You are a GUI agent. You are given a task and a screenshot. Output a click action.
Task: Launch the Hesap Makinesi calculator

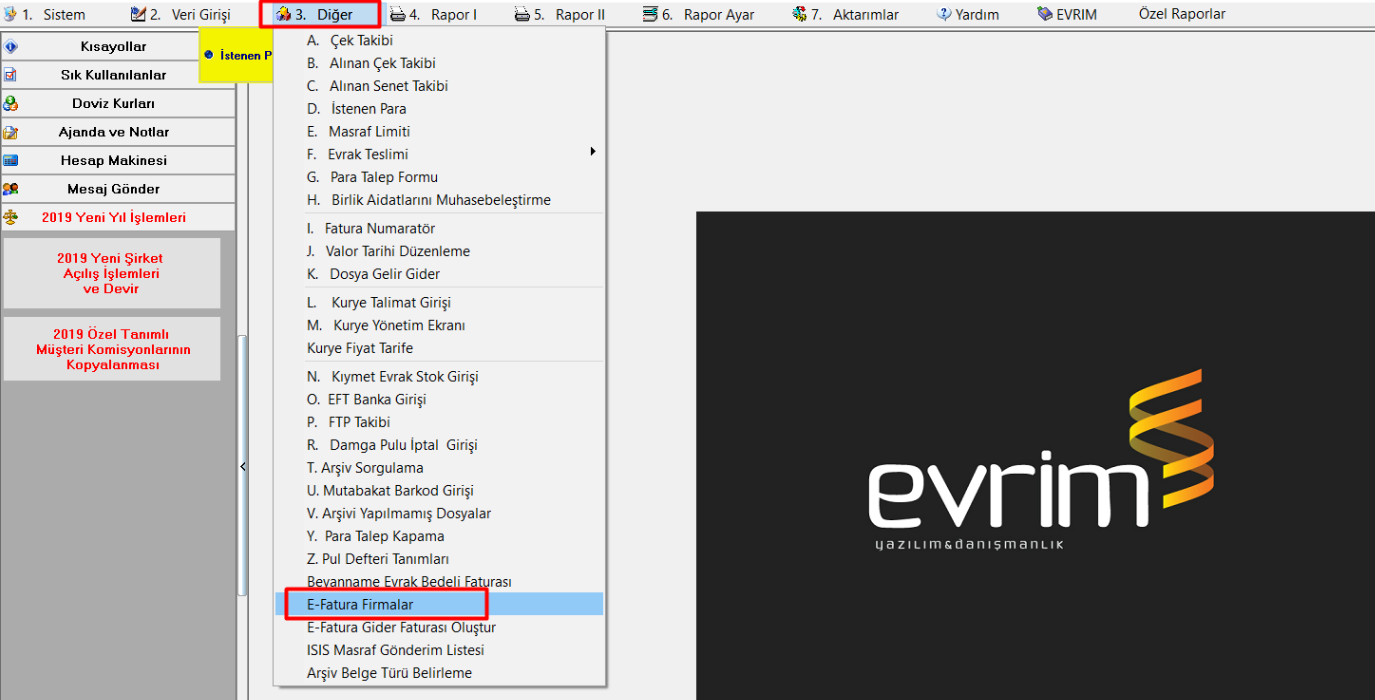(x=118, y=160)
